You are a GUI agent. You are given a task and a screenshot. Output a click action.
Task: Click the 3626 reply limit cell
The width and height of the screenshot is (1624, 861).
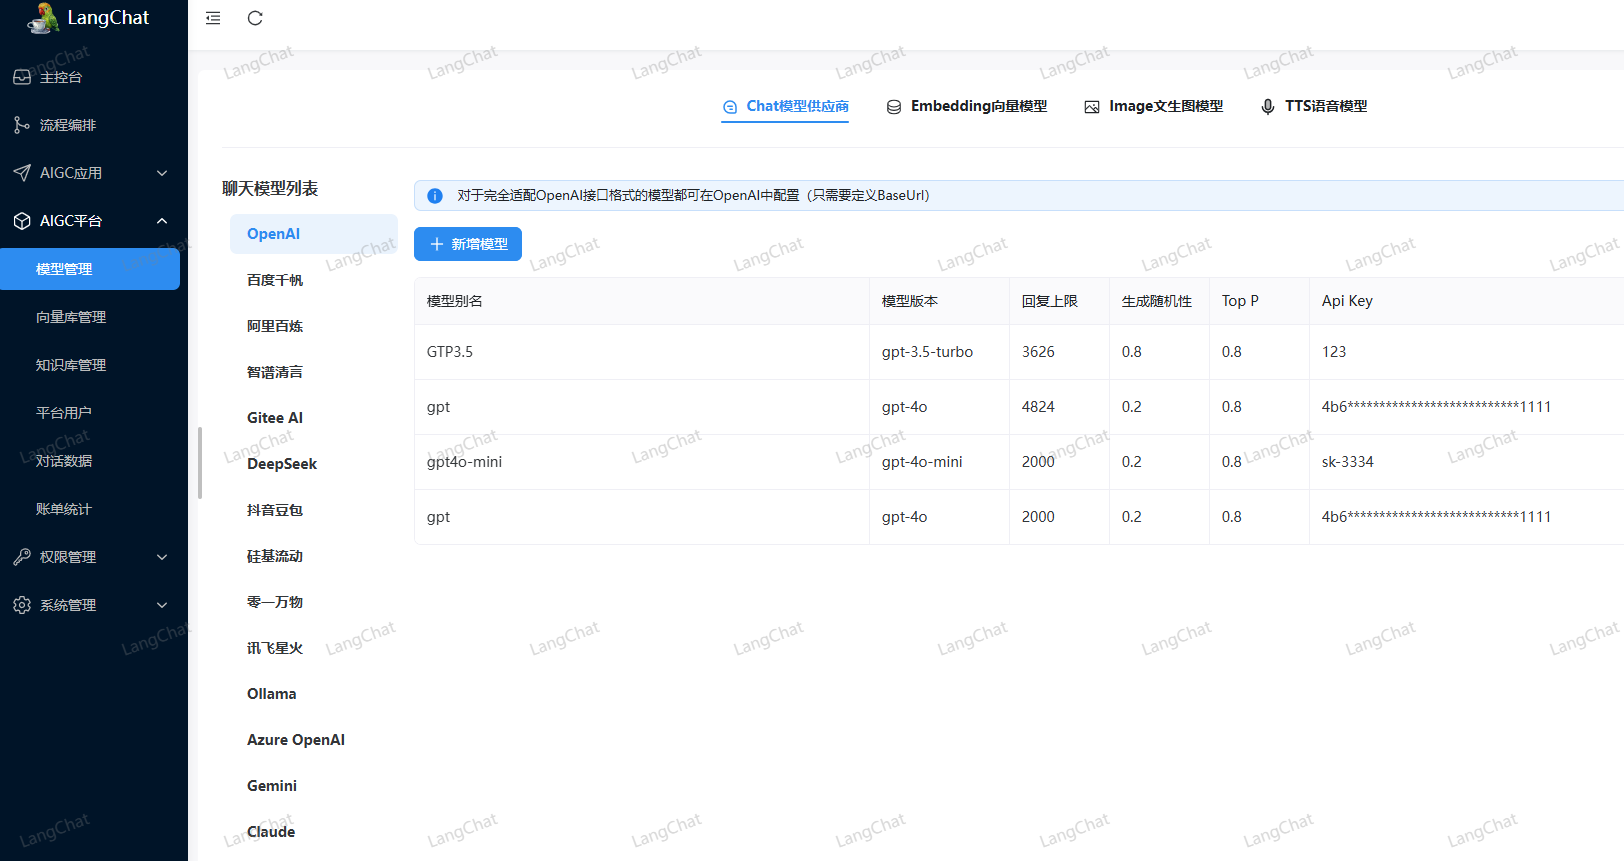click(1060, 352)
